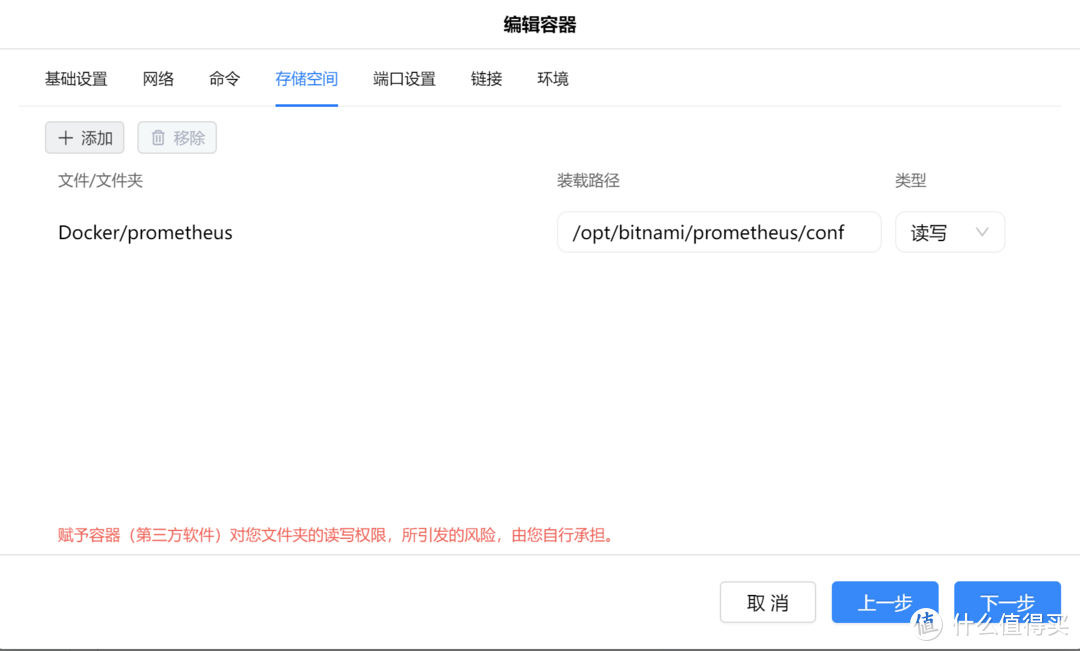Proceed with the 下一步 button

[x=1007, y=602]
